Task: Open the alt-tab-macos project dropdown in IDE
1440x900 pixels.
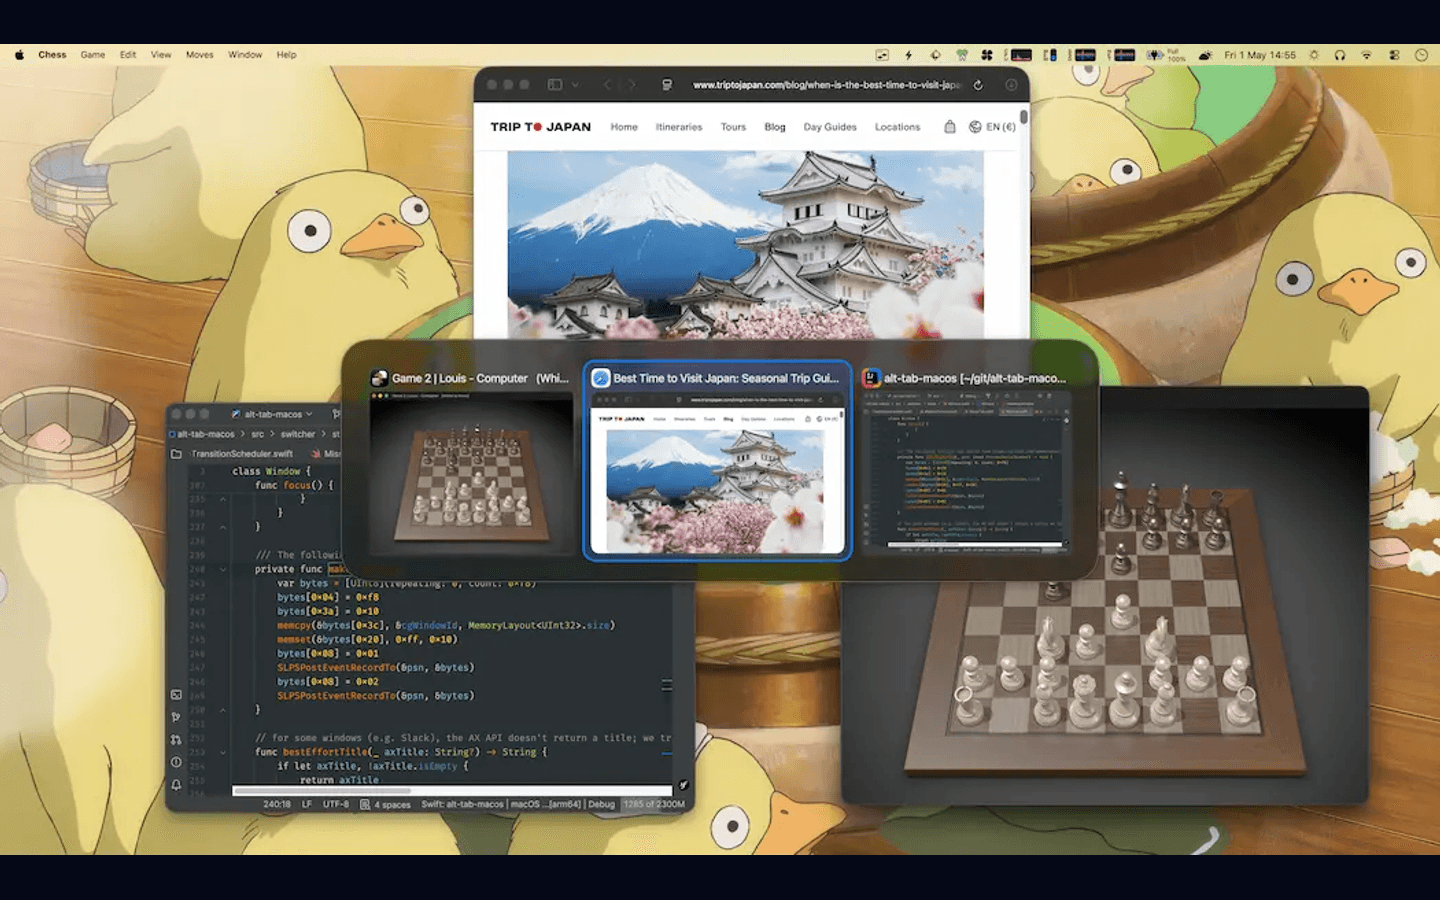Action: (272, 414)
